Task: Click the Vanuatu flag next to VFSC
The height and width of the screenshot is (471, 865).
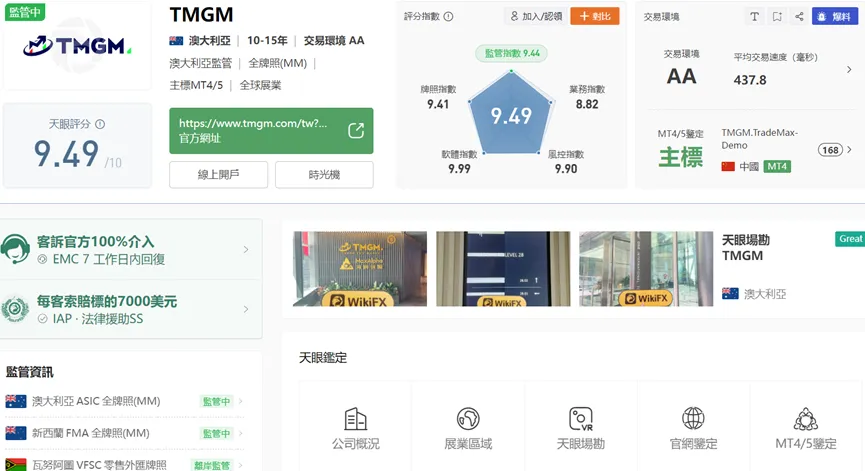Action: pyautogui.click(x=15, y=464)
